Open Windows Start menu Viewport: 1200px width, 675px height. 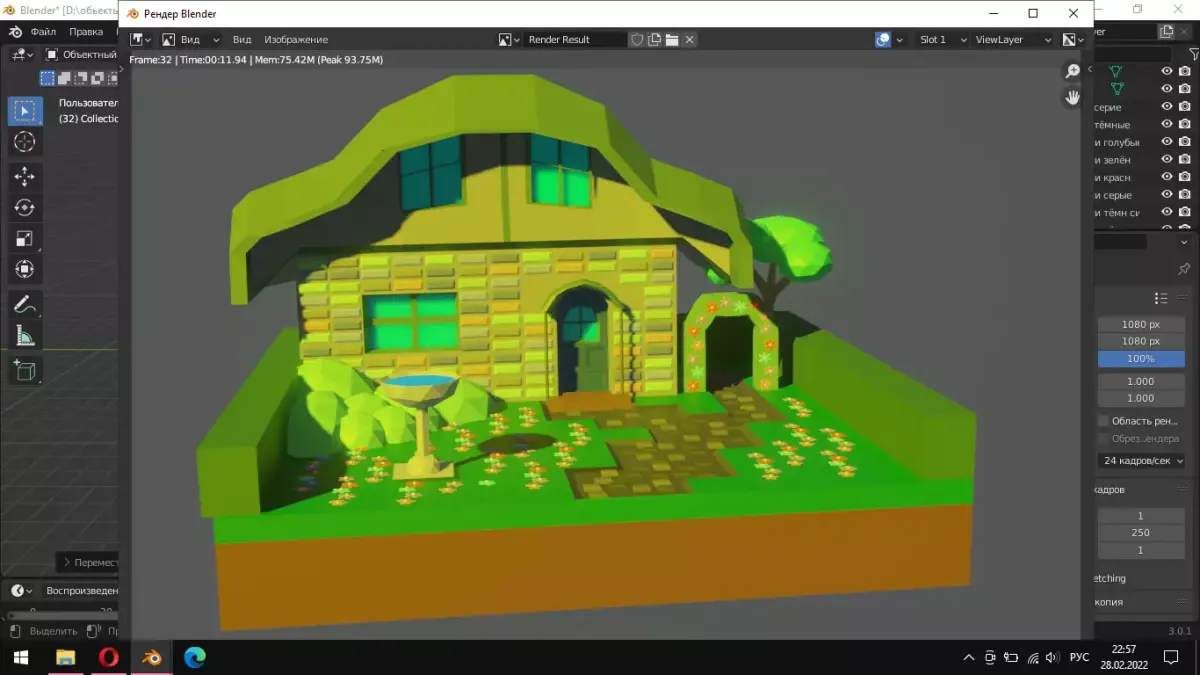point(21,657)
